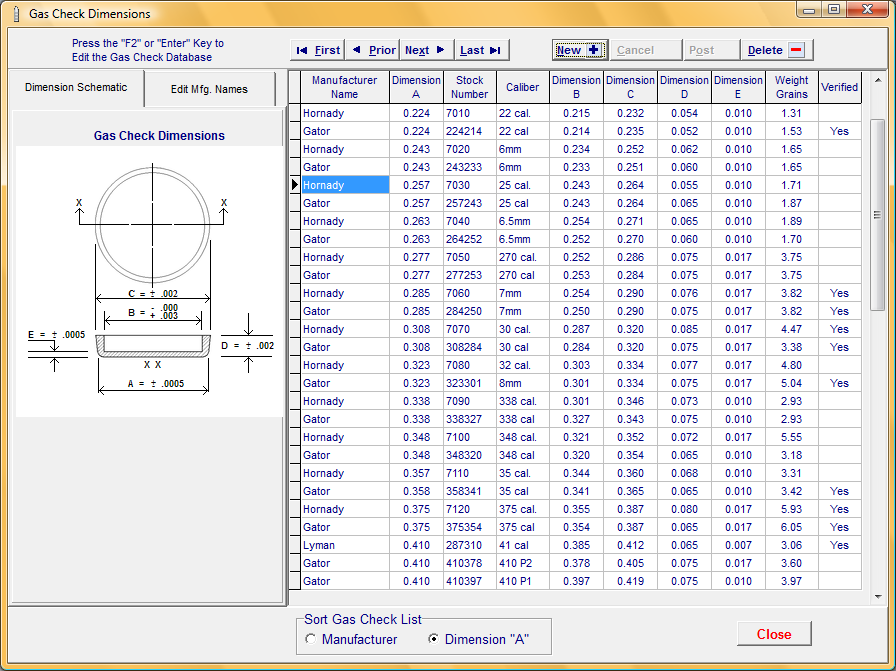Select stock number 308284 cell
Viewport: 896px width, 671px height.
click(470, 347)
